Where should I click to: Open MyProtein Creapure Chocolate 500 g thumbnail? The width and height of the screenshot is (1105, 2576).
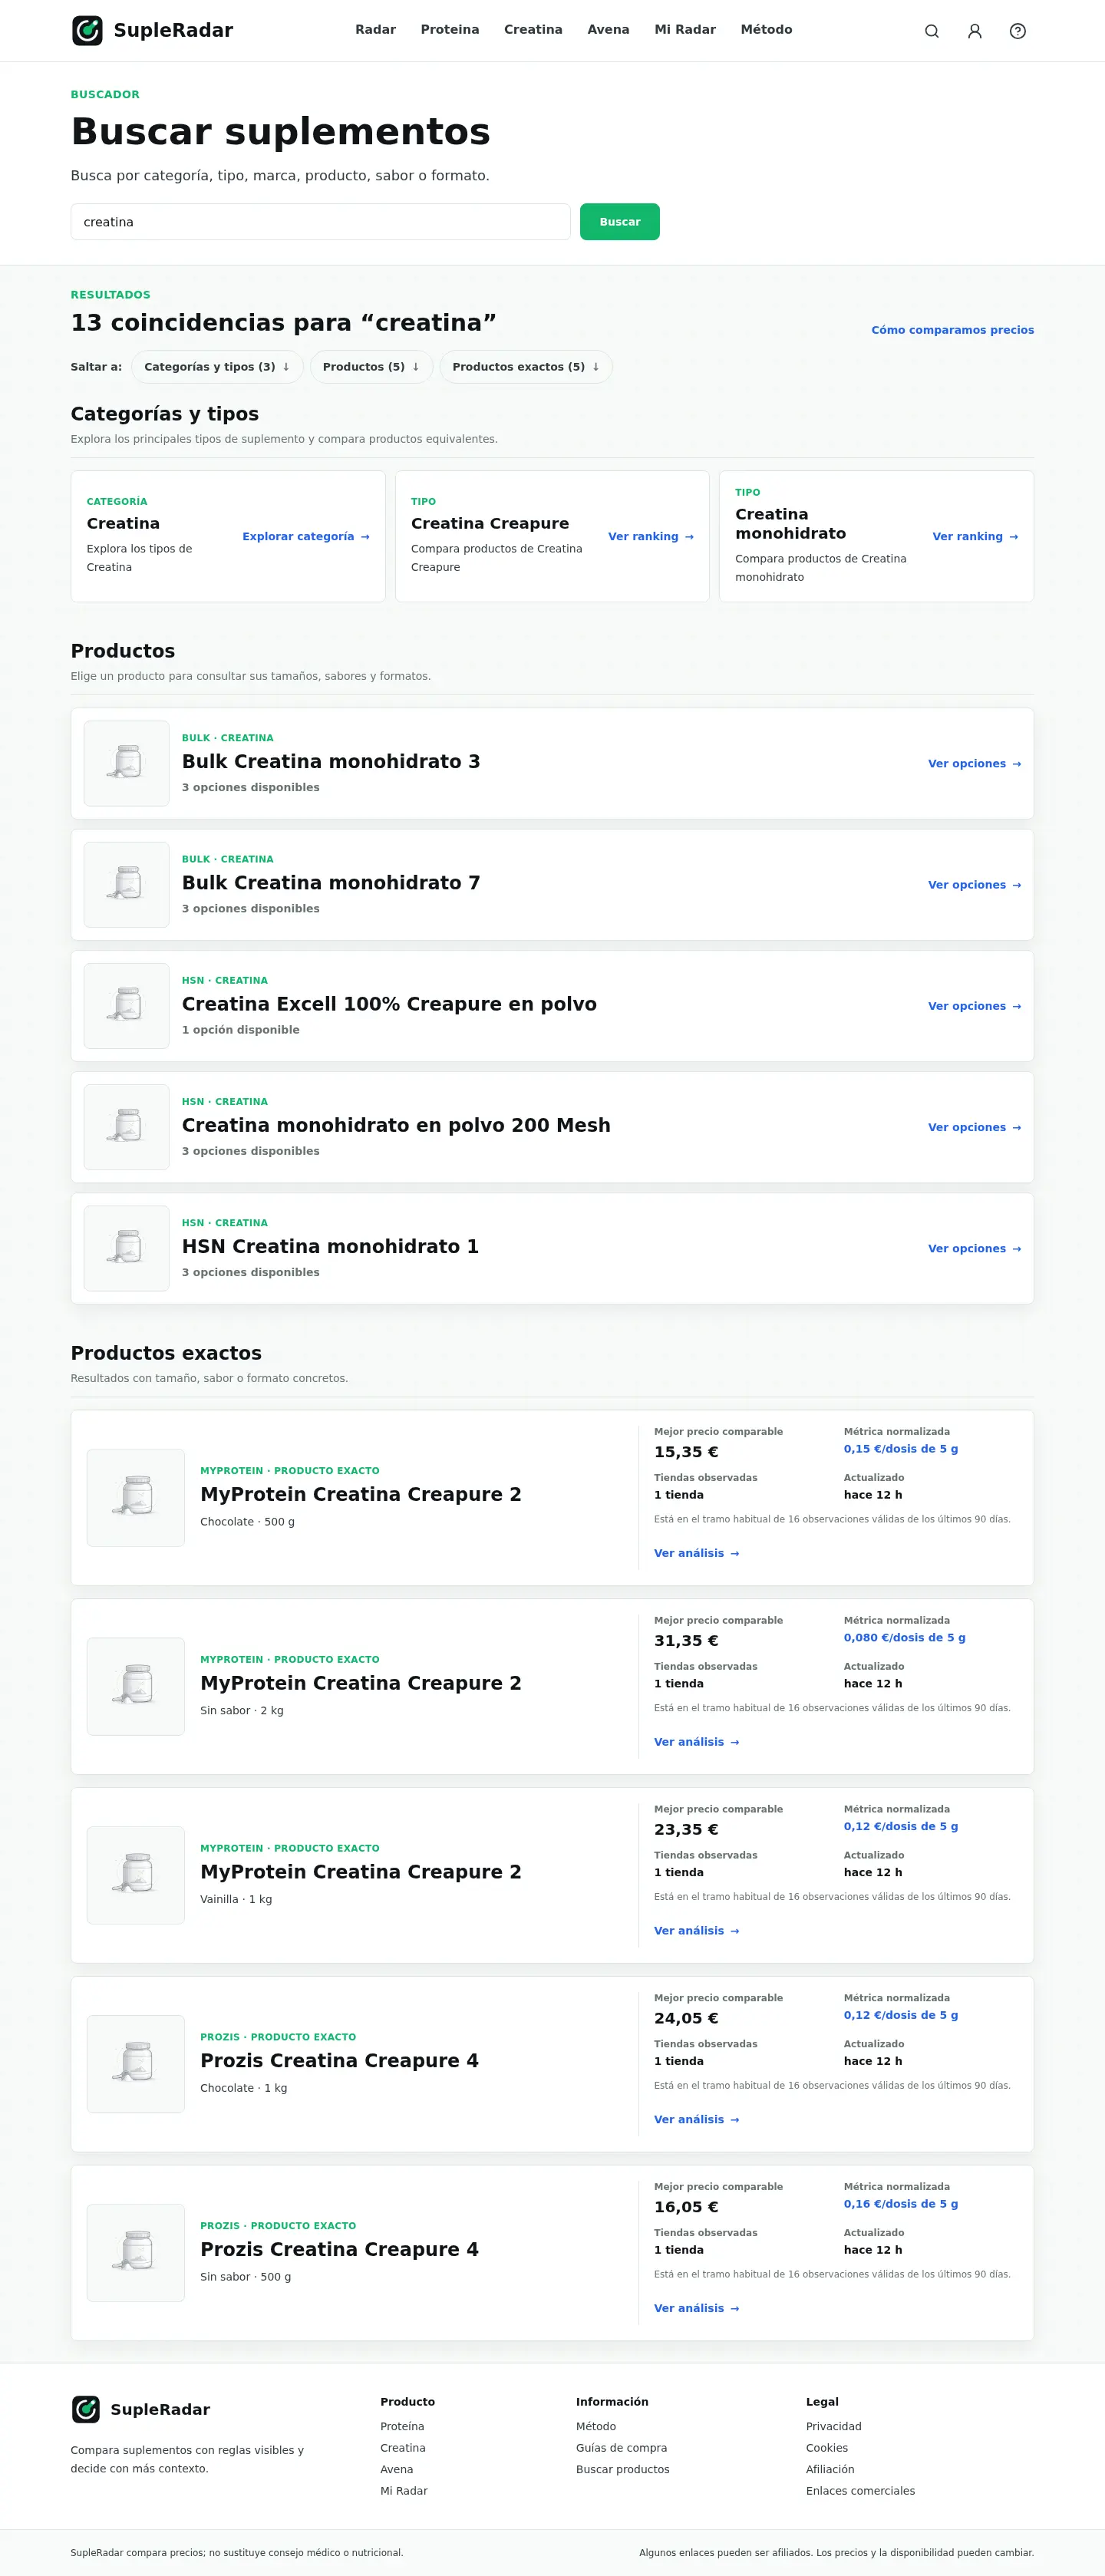pyautogui.click(x=136, y=1497)
